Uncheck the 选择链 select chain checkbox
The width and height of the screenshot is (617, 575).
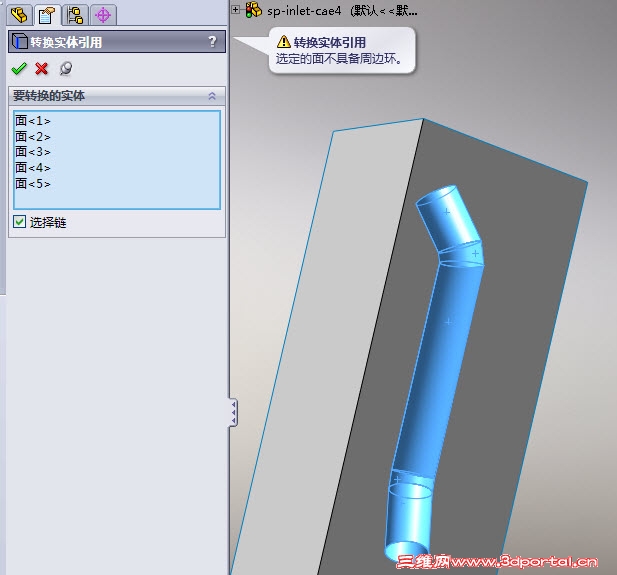pos(19,222)
